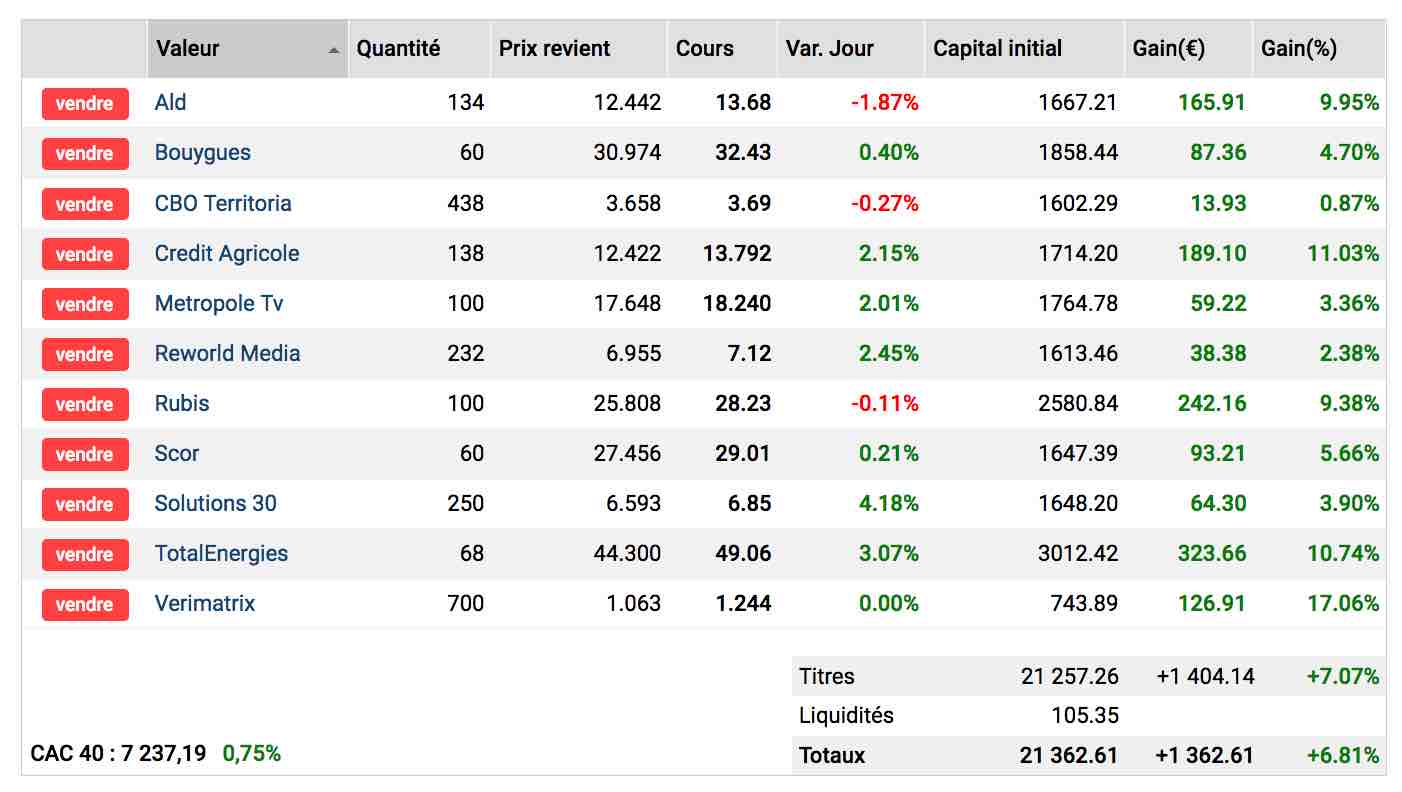This screenshot has width=1402, height=792.
Task: Click vendre on the Scor row
Action: [85, 453]
